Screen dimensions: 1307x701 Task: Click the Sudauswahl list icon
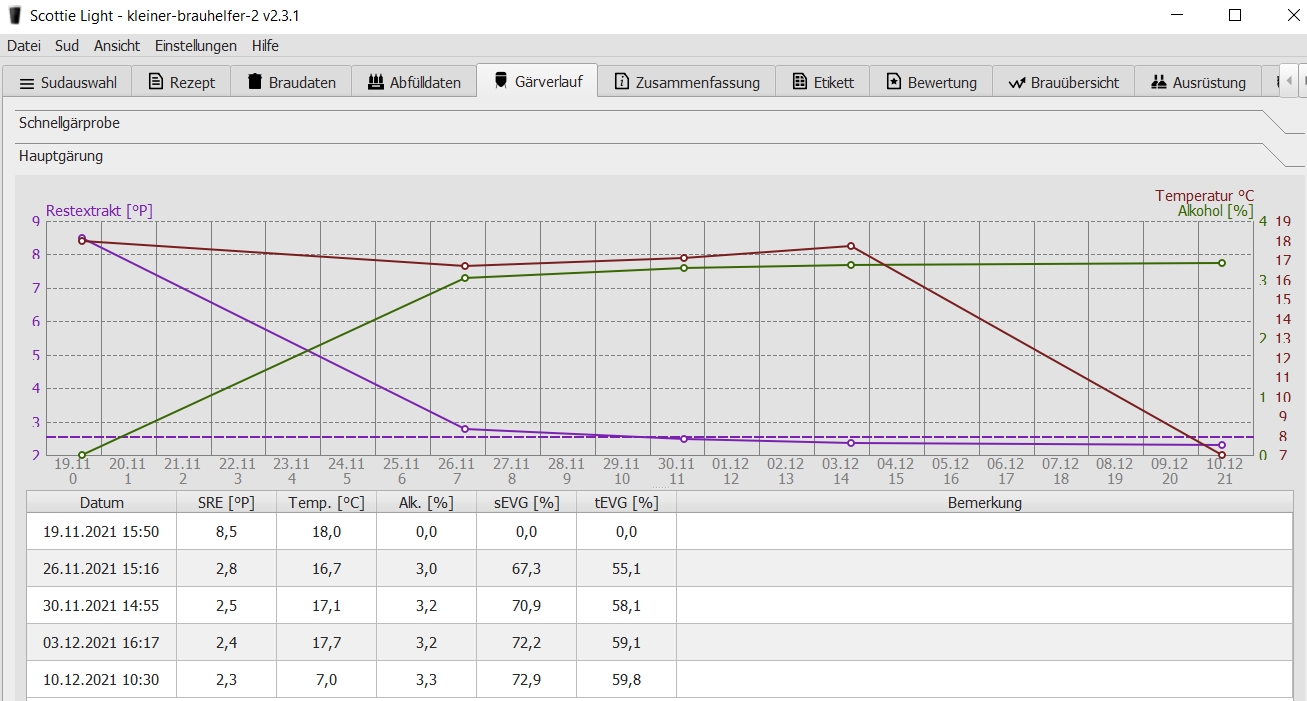pyautogui.click(x=27, y=83)
